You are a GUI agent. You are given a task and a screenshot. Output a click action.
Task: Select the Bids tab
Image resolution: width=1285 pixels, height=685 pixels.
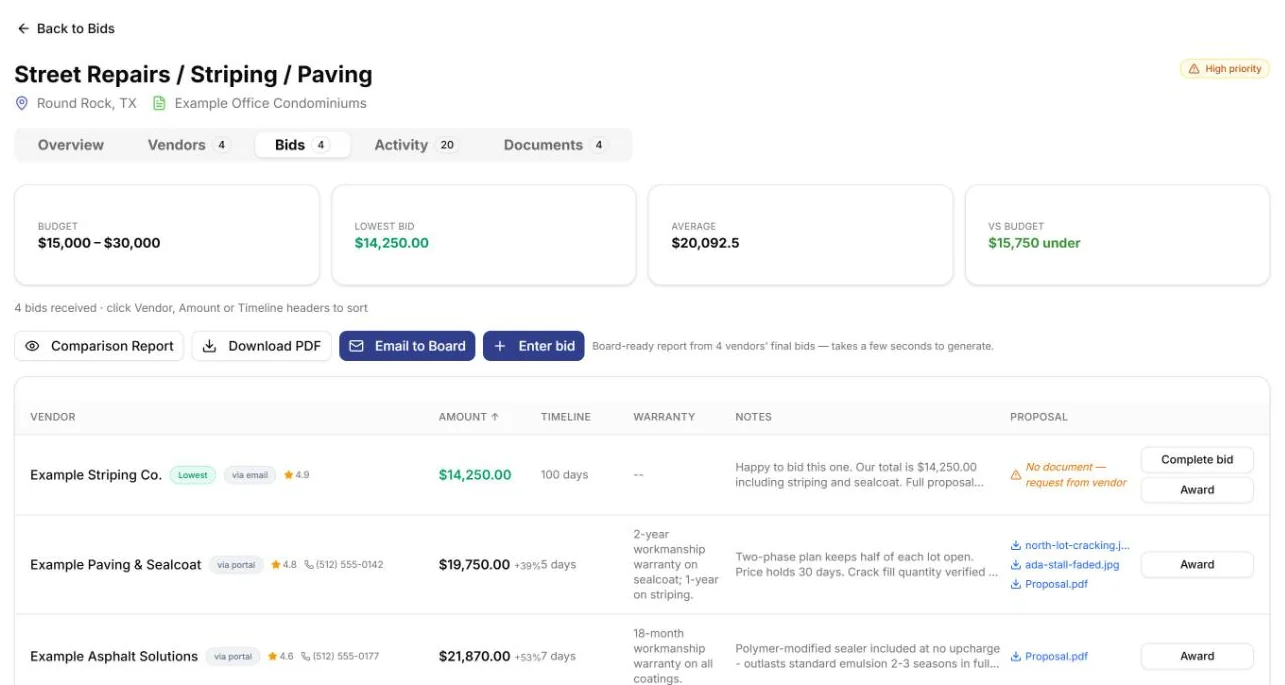[x=302, y=145]
